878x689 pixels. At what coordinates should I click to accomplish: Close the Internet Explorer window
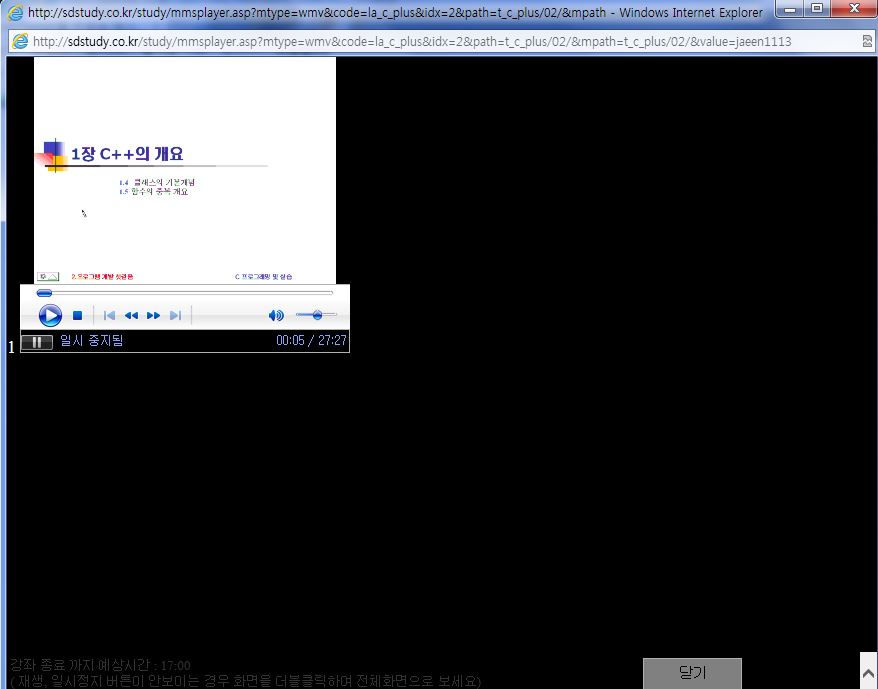pos(854,9)
